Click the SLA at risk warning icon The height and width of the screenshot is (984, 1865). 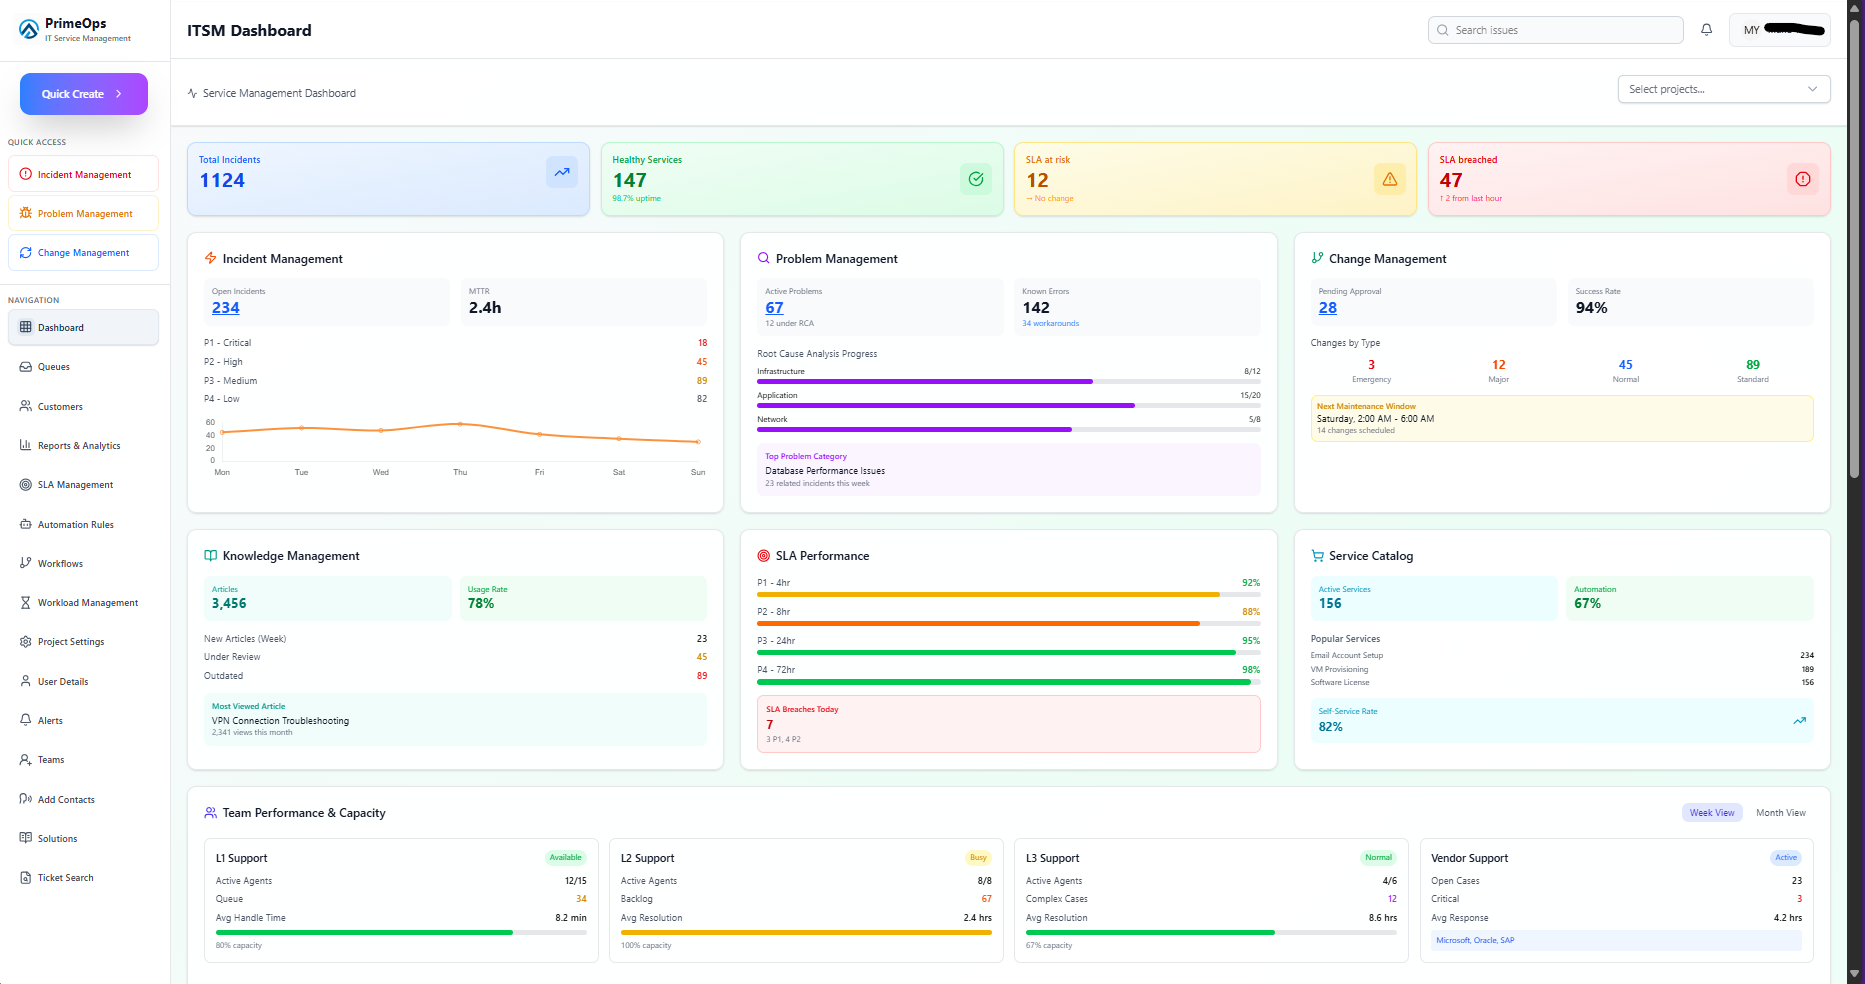click(x=1390, y=179)
